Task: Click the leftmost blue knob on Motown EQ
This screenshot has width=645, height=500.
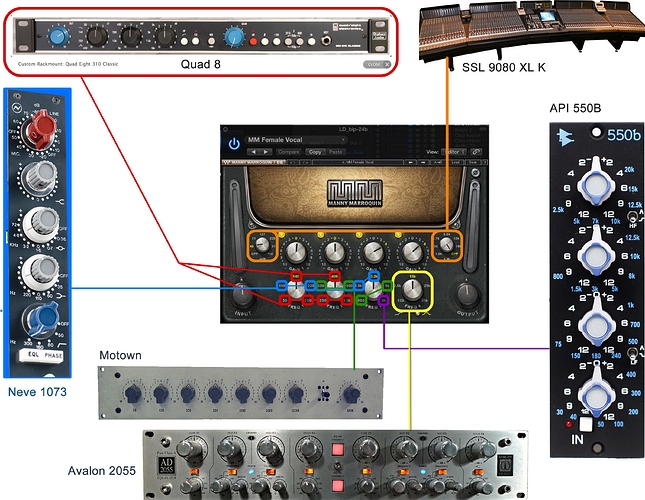Action: click(133, 394)
